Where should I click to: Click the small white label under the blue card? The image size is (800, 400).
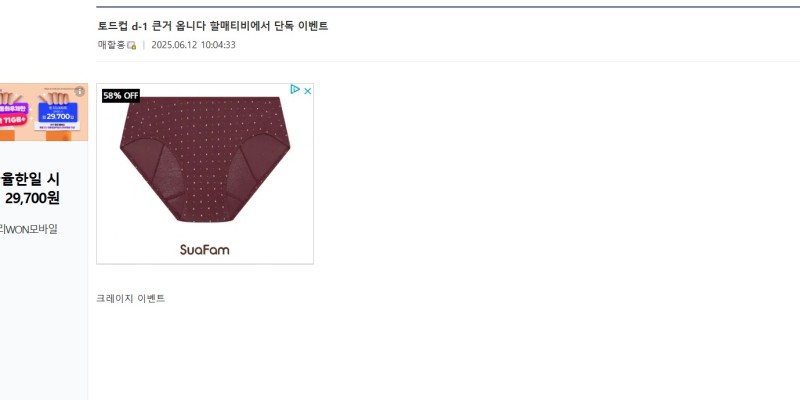point(58,126)
